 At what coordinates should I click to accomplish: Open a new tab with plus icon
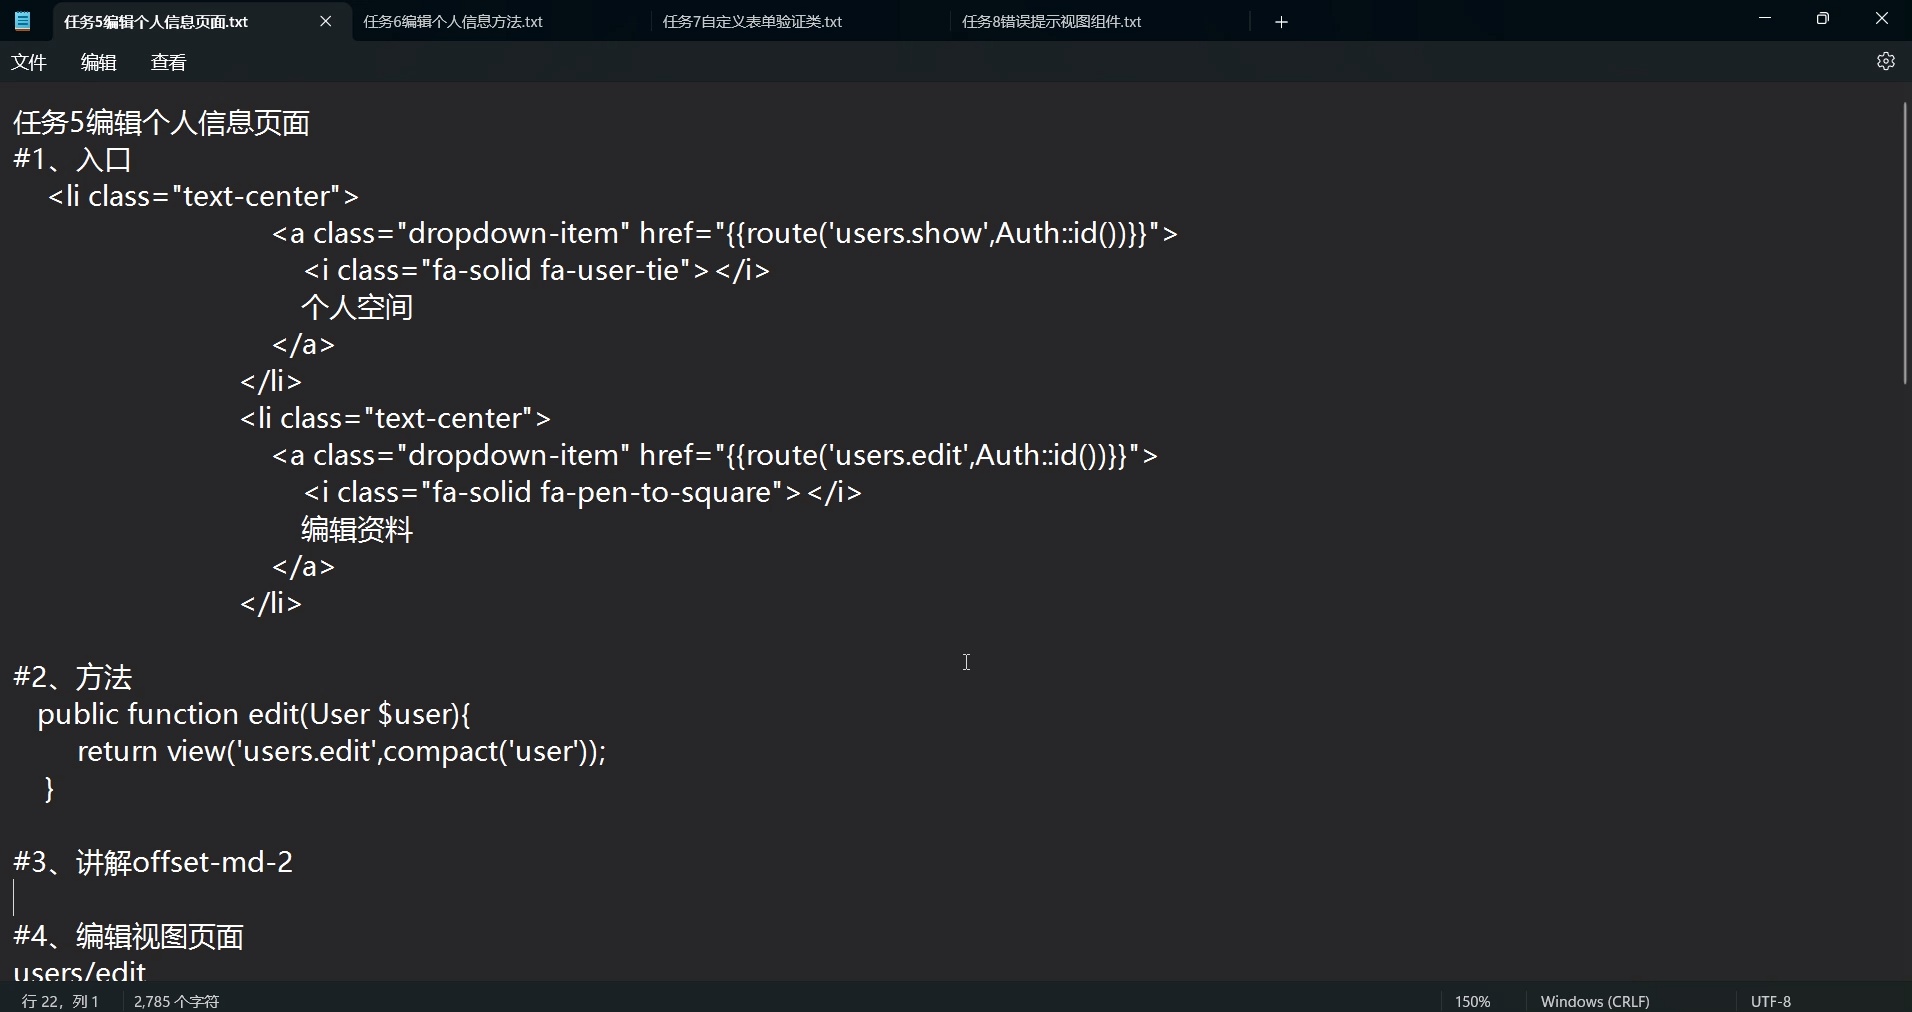1281,21
